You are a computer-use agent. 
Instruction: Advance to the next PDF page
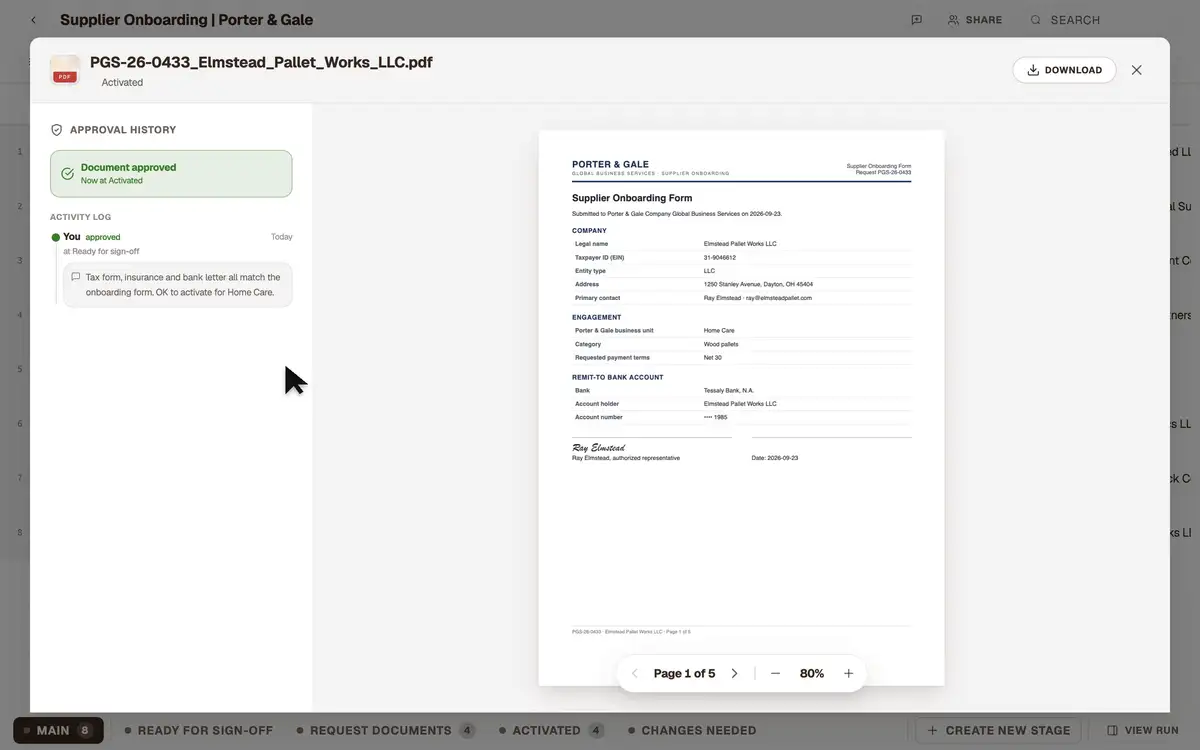point(734,674)
